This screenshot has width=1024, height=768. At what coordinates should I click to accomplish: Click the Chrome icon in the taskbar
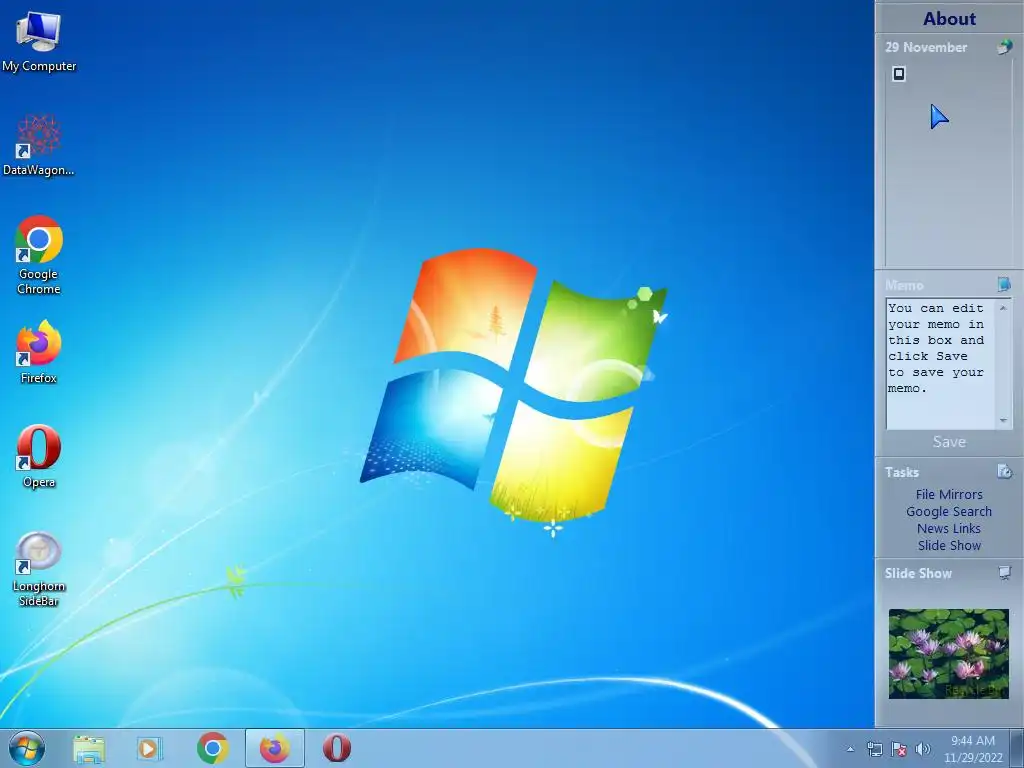212,748
